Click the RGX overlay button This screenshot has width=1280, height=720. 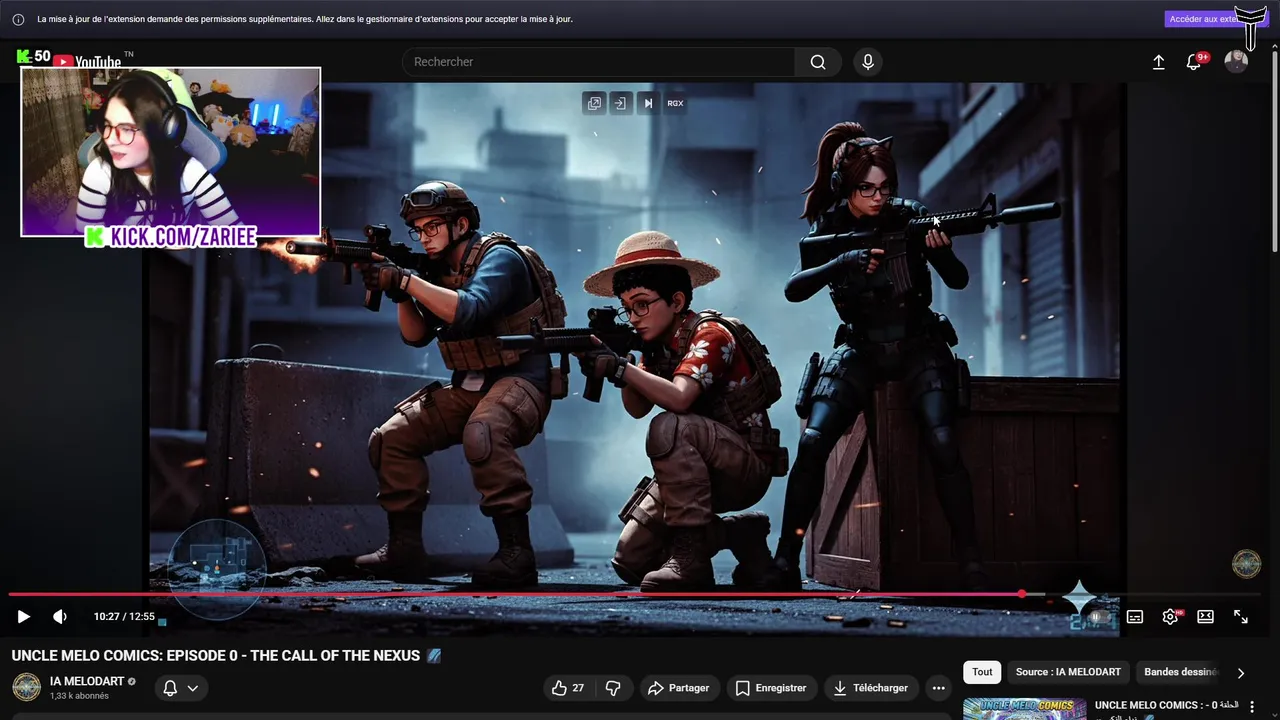coord(675,103)
